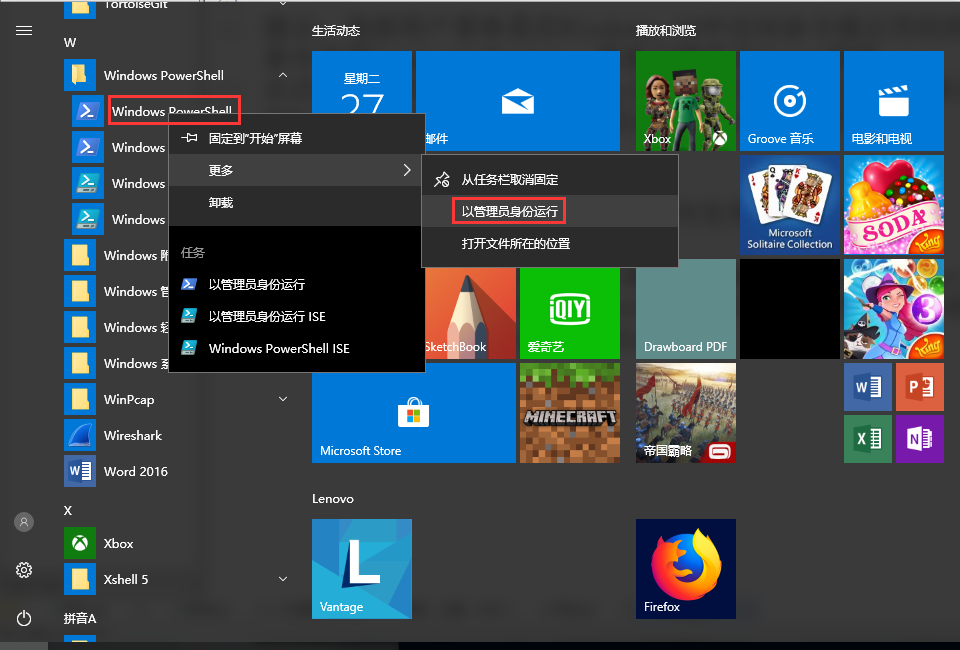The image size is (960, 650).
Task: Click the Microsoft Store tile
Action: point(413,413)
